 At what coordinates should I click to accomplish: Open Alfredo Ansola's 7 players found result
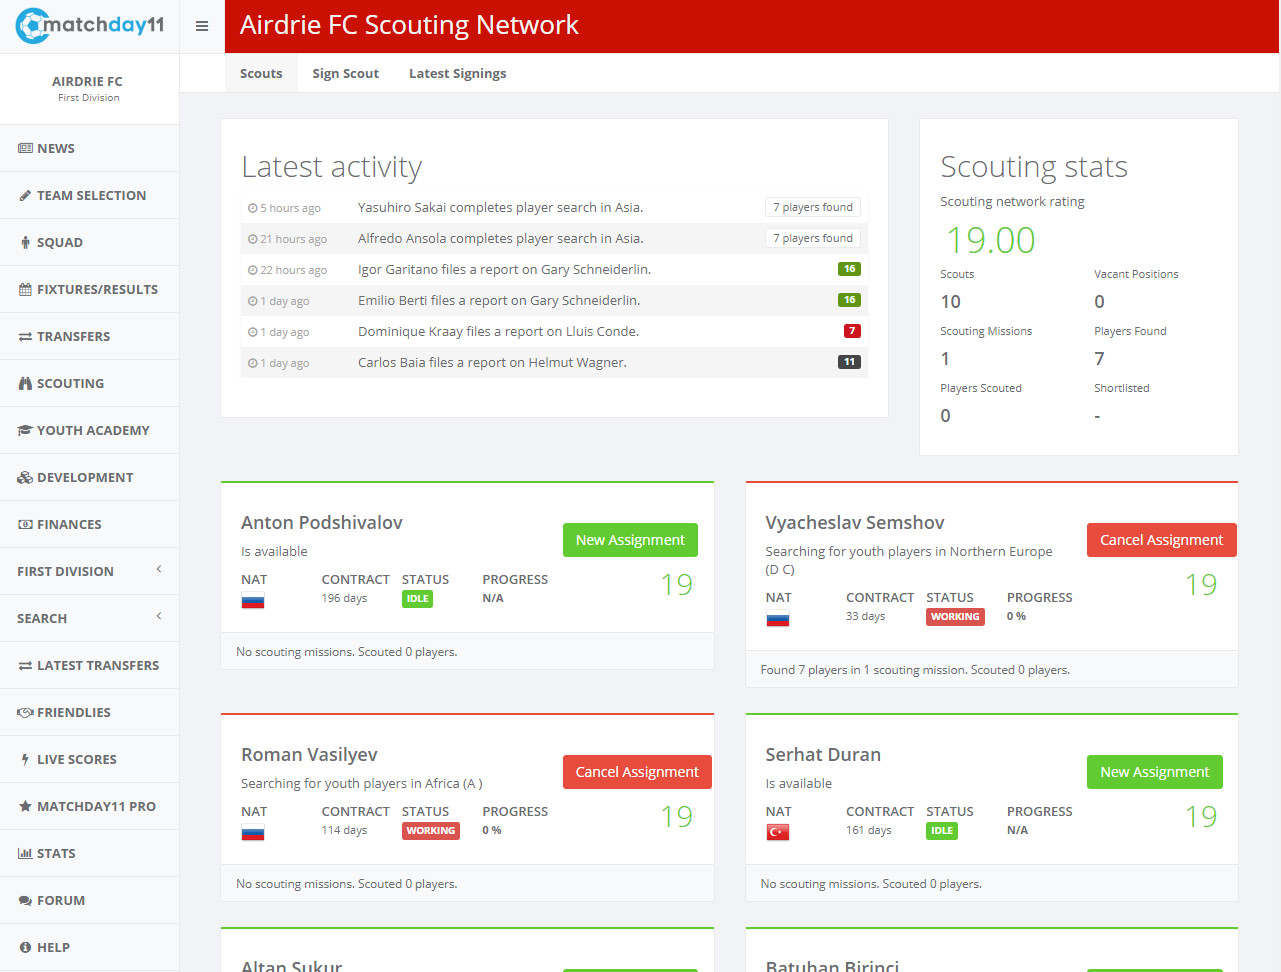813,238
